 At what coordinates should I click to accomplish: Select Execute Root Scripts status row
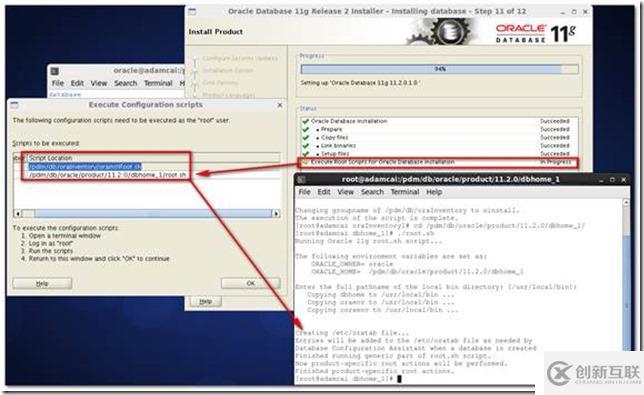click(x=439, y=162)
